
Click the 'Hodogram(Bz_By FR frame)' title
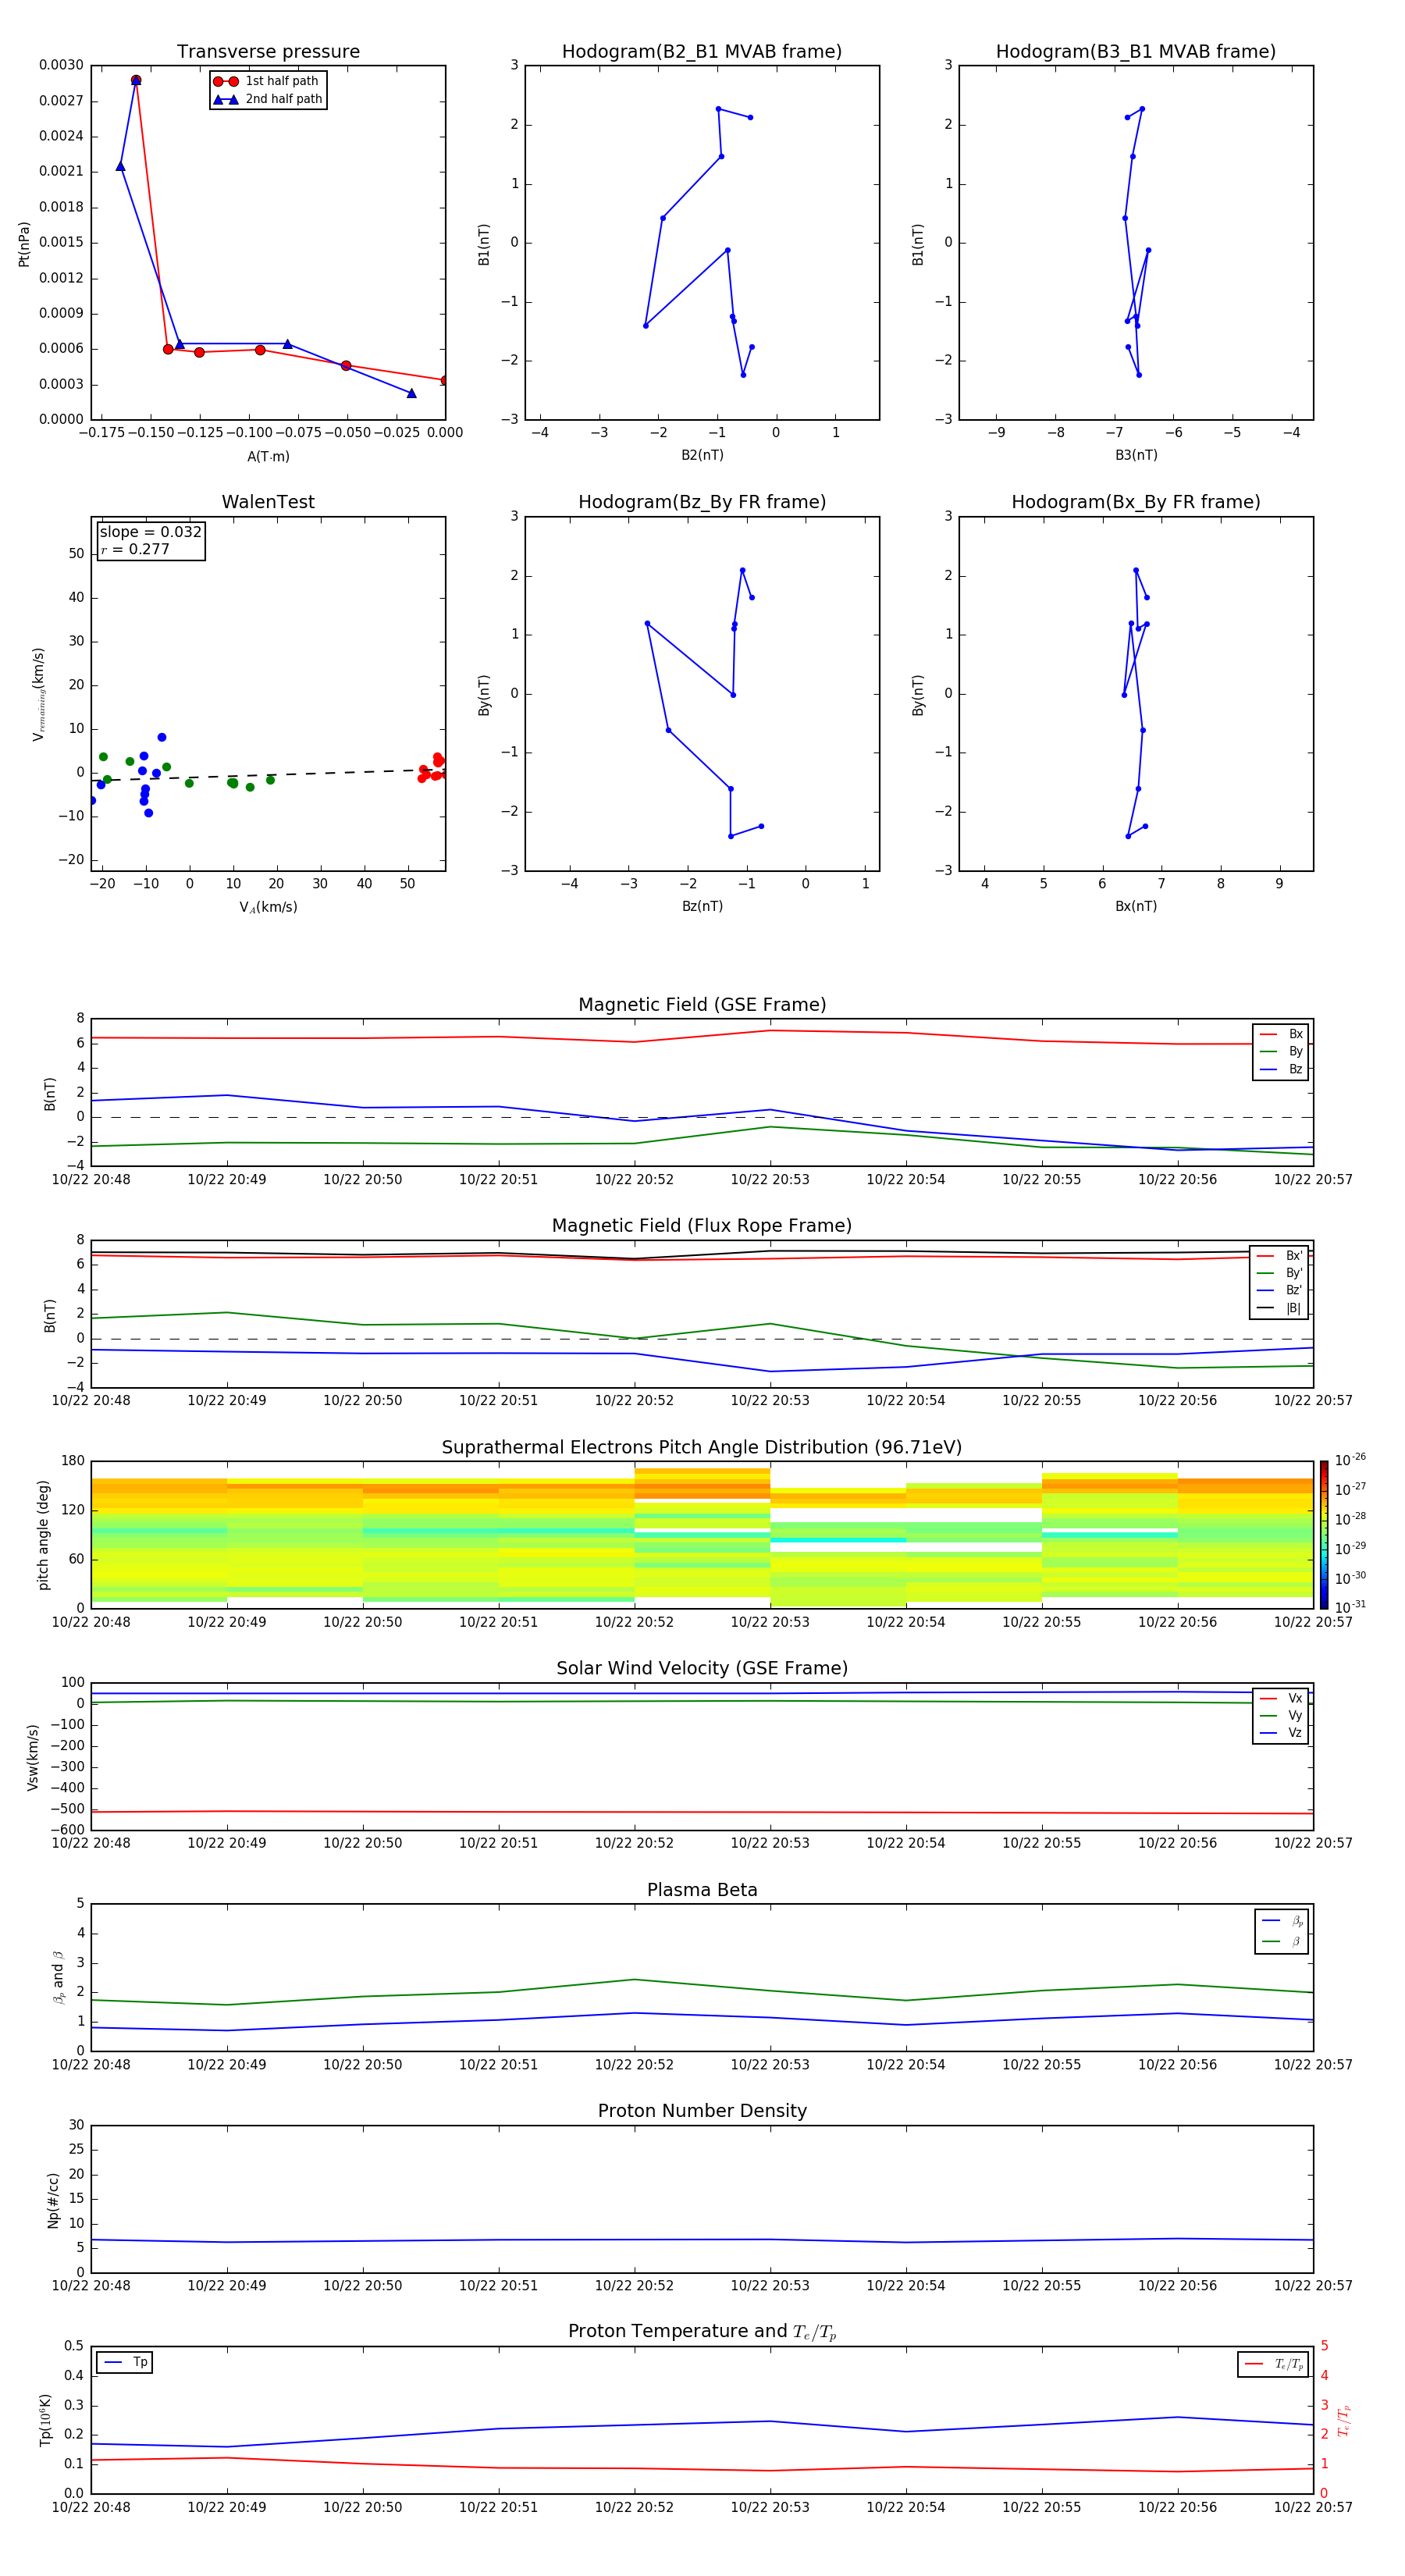(x=702, y=502)
